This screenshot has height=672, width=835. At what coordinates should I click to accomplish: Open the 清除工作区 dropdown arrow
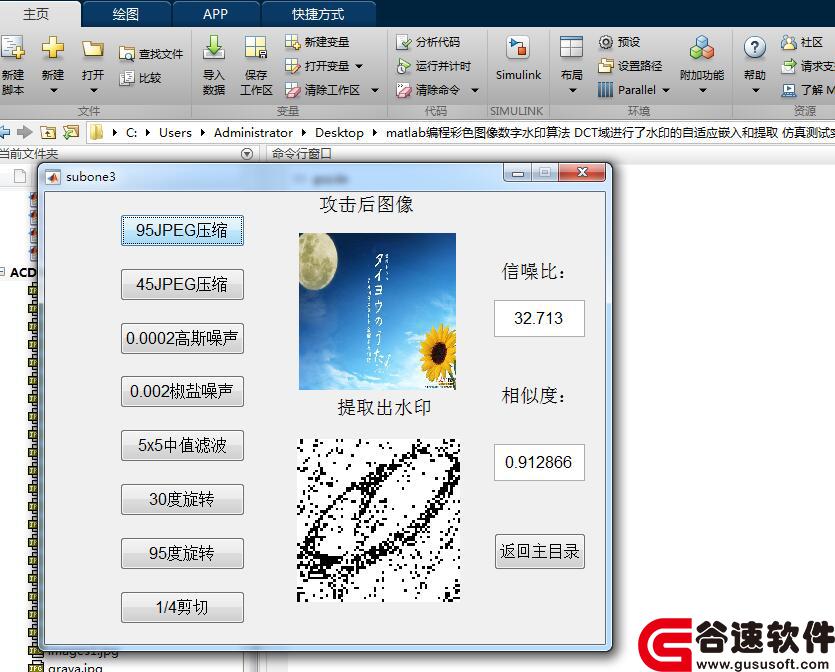[375, 90]
